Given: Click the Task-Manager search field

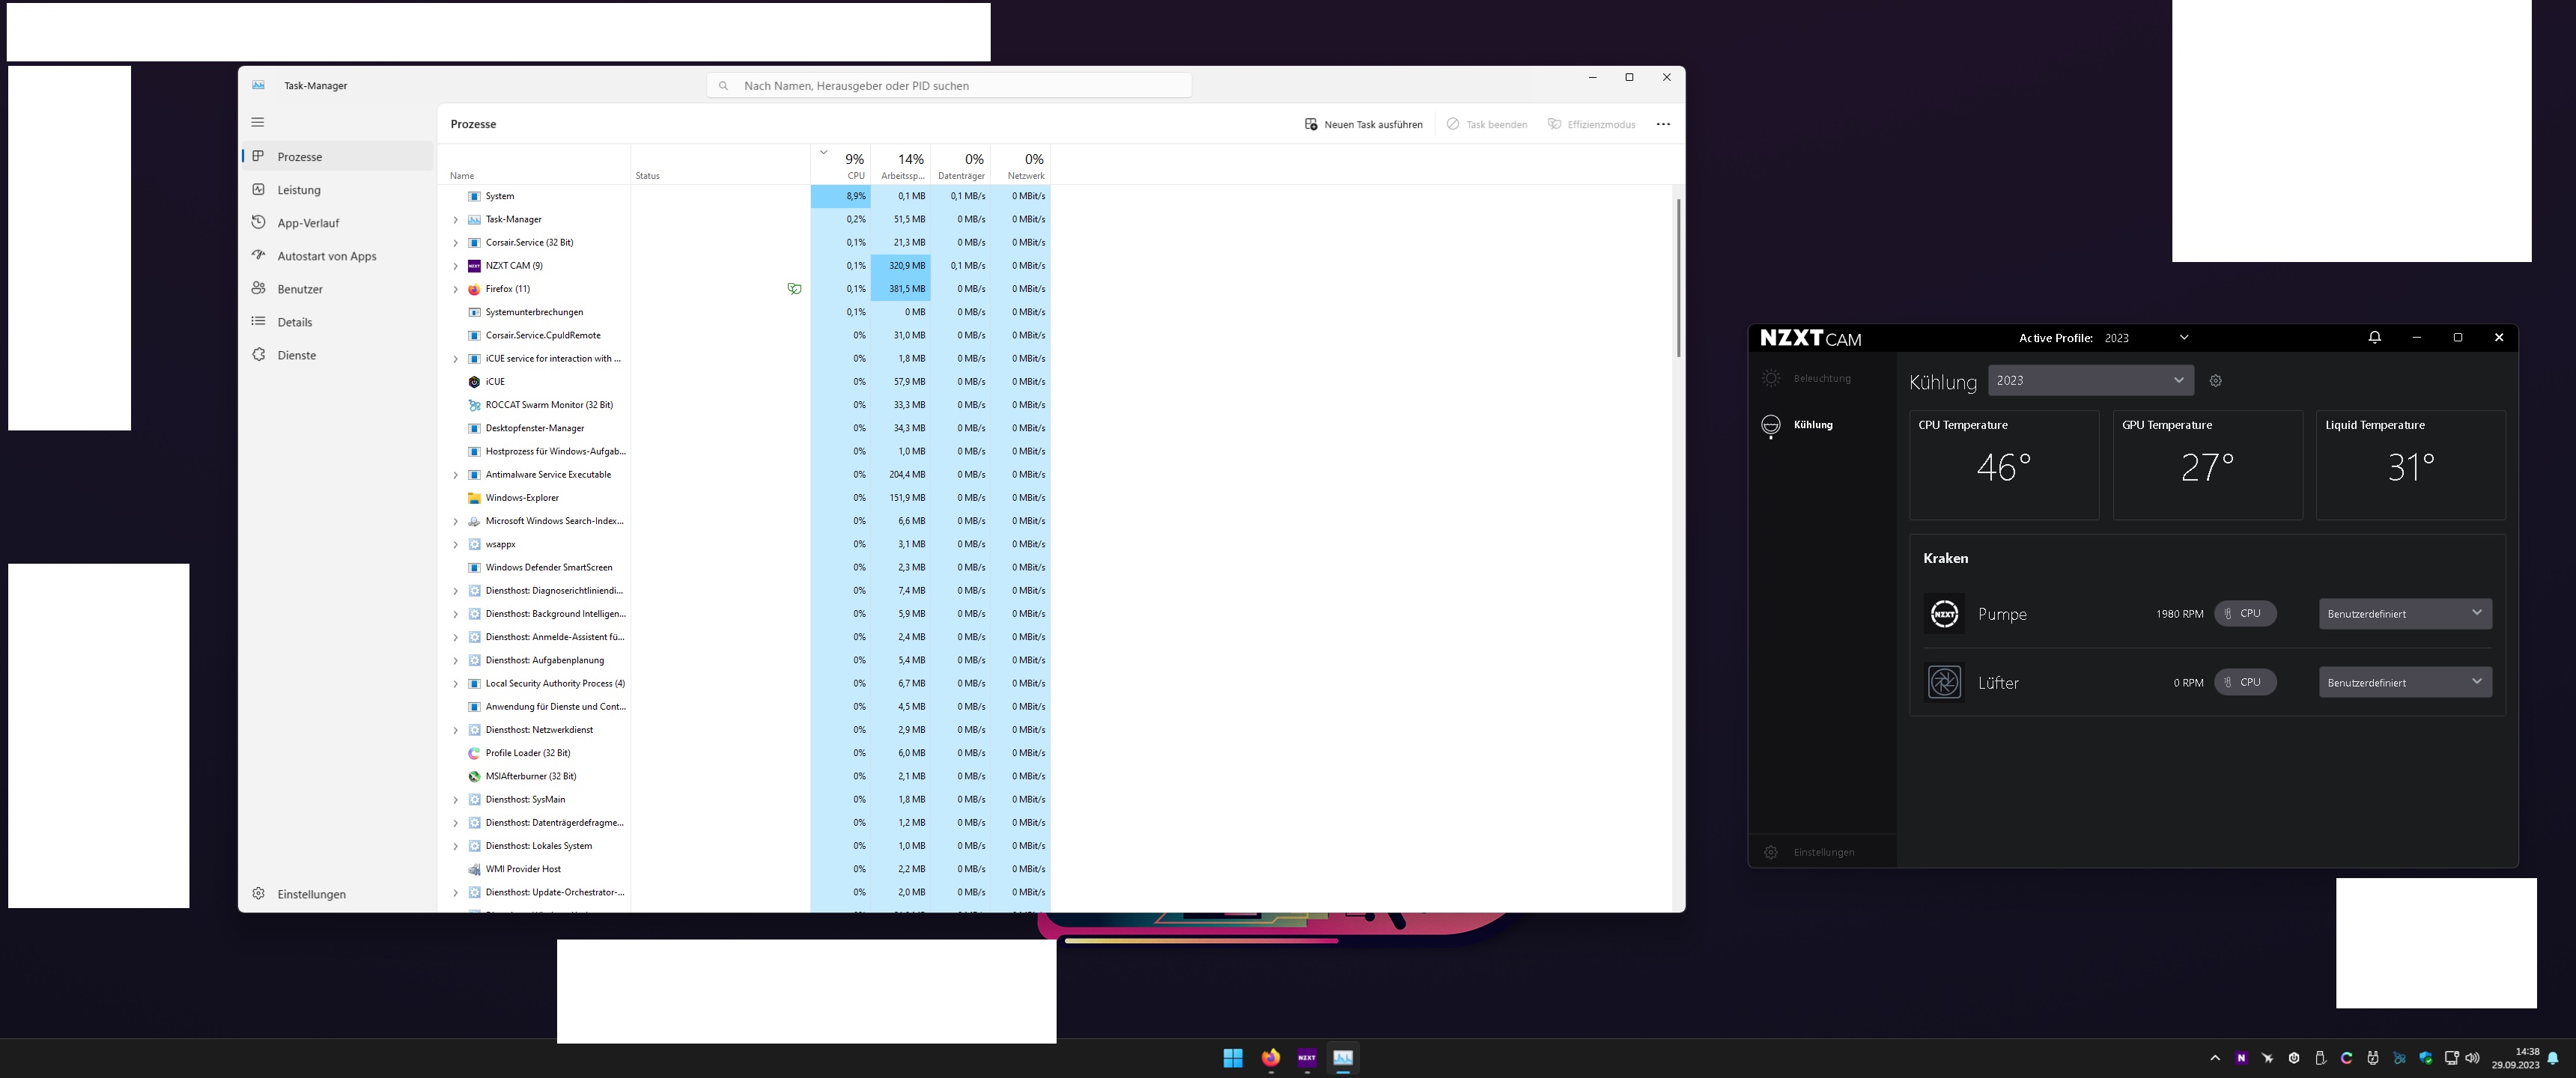Looking at the screenshot, I should click(x=950, y=86).
